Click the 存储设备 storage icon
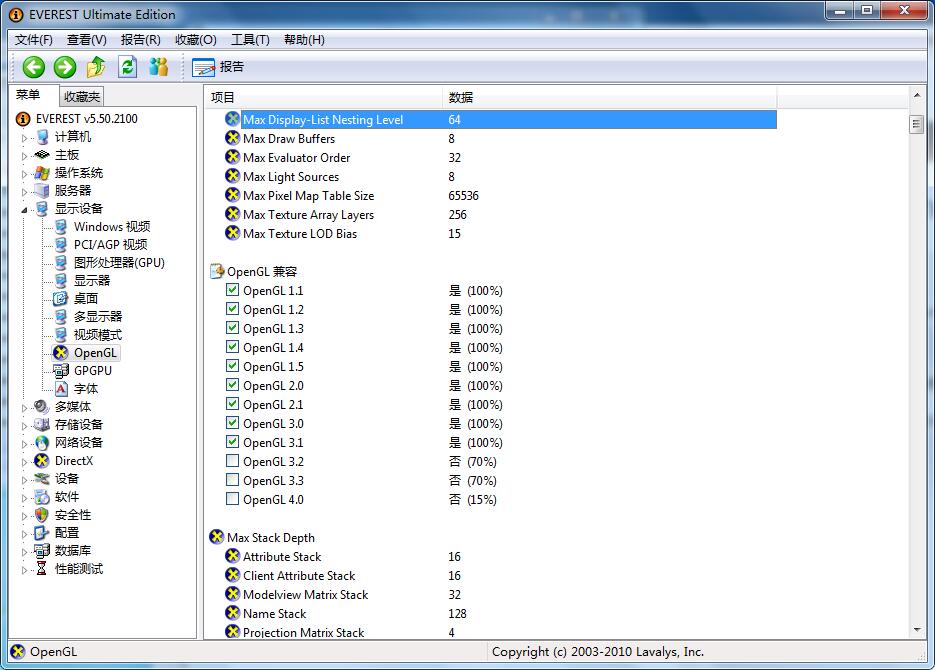 pyautogui.click(x=42, y=424)
